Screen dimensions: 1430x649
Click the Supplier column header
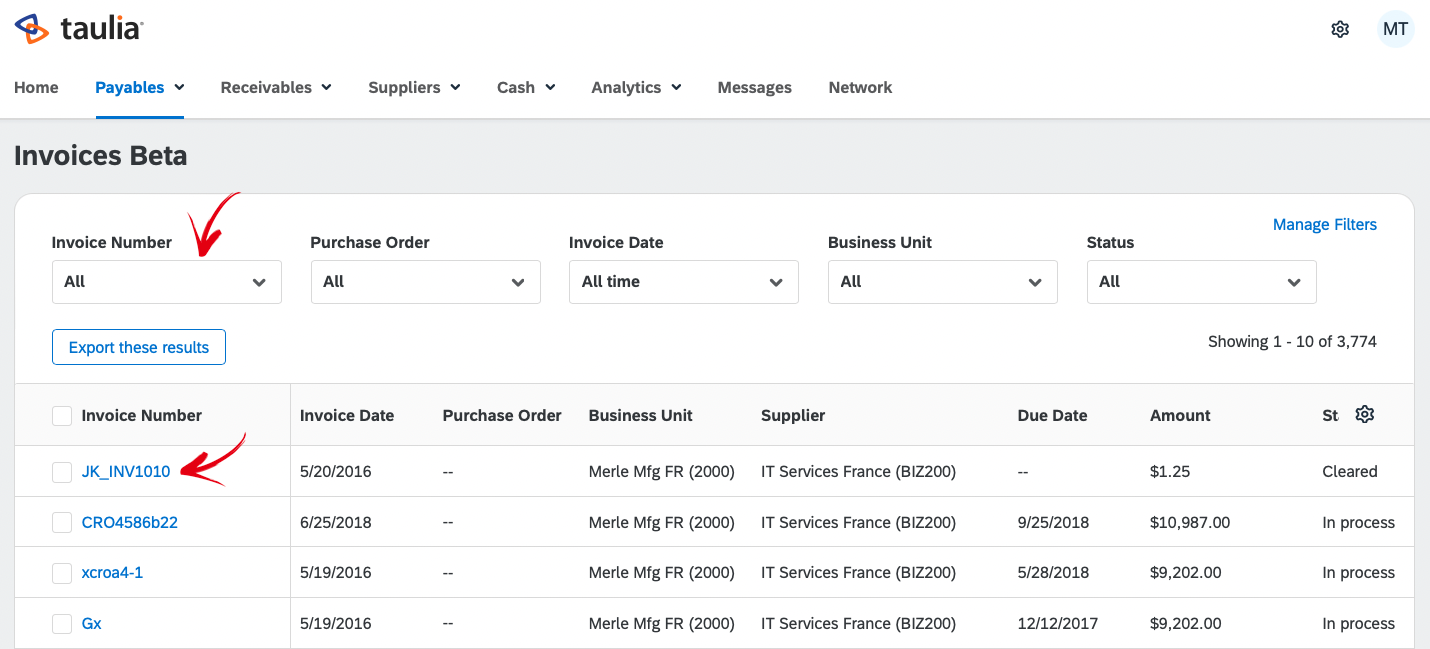[x=793, y=415]
